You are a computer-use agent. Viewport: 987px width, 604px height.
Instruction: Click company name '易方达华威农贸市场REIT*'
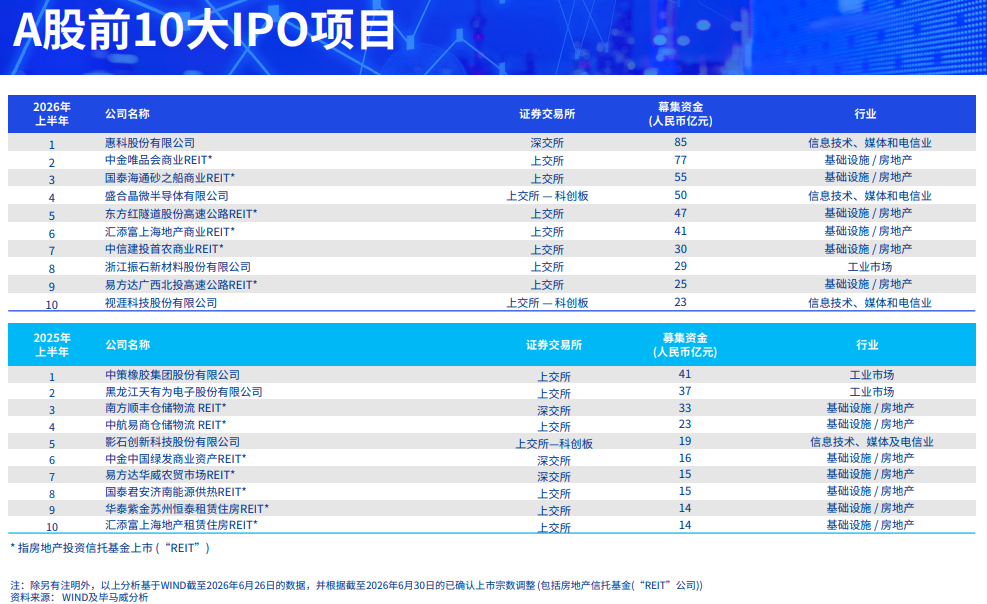point(170,475)
